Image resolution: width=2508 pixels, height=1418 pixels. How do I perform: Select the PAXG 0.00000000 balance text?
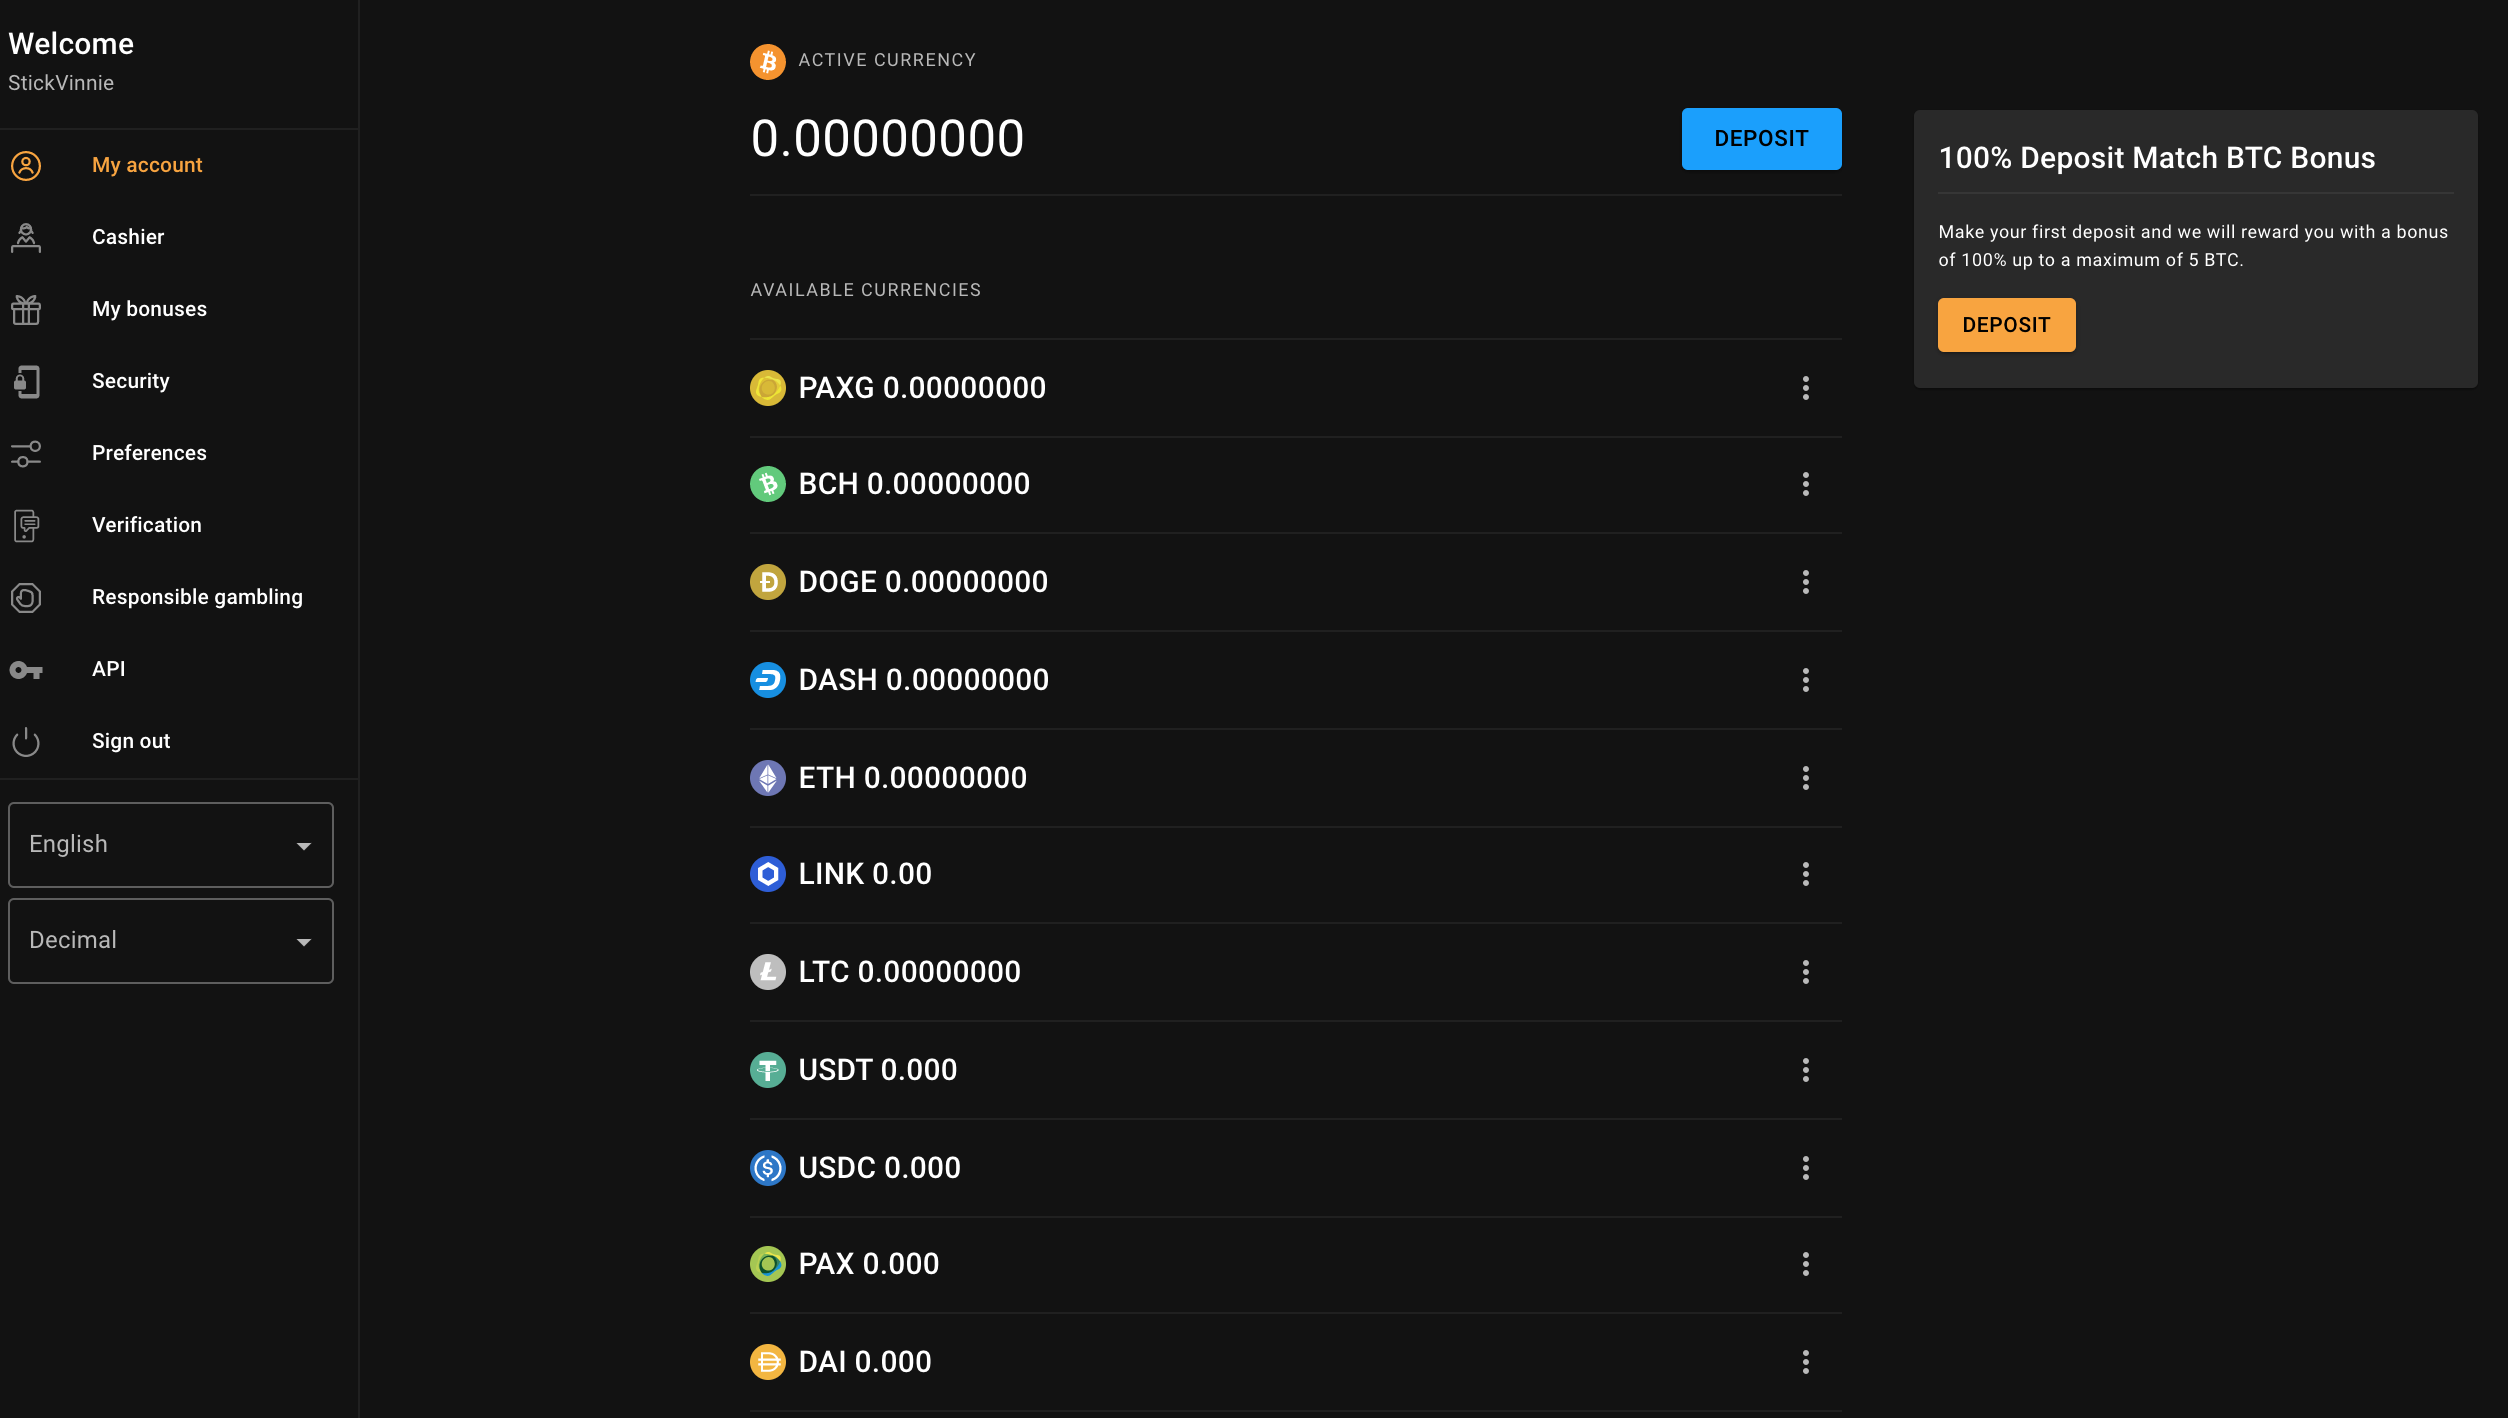[x=922, y=388]
